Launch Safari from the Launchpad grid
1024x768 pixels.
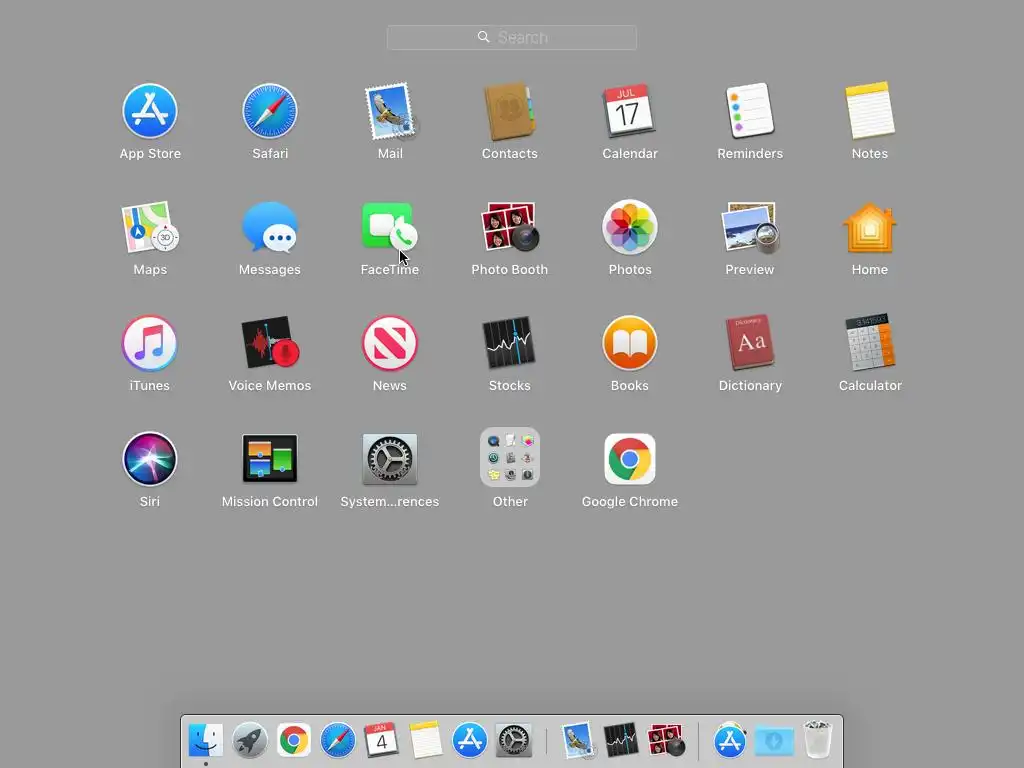270,111
